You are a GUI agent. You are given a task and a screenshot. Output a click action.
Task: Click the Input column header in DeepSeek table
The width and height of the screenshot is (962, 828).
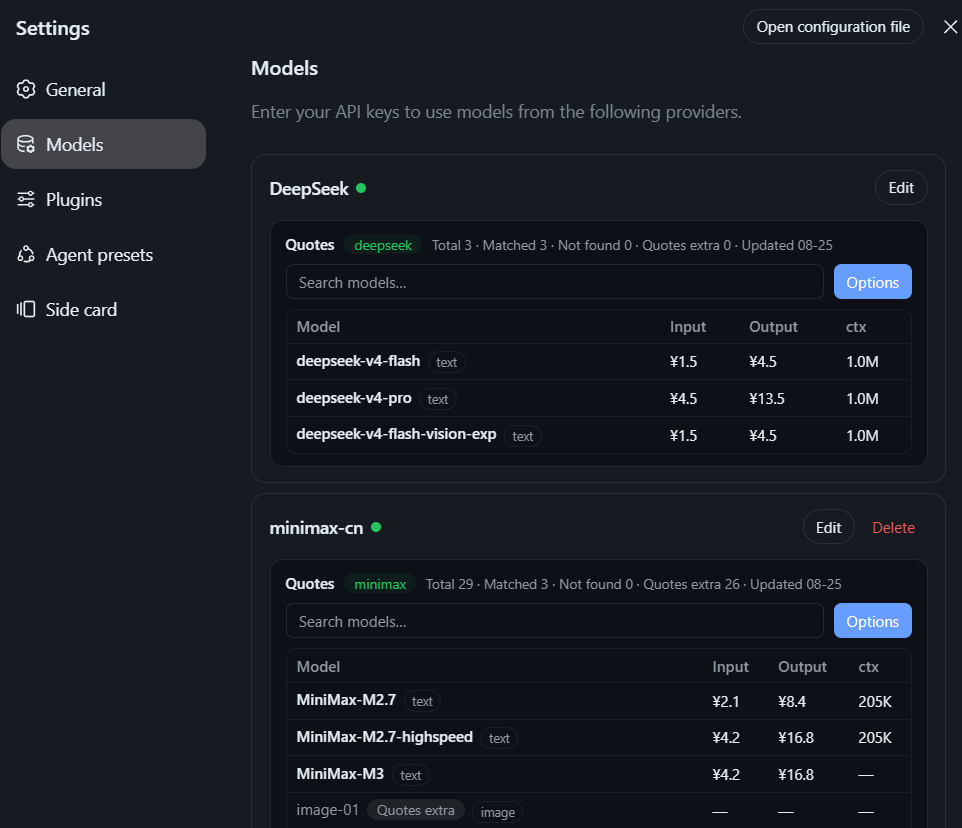(x=688, y=327)
